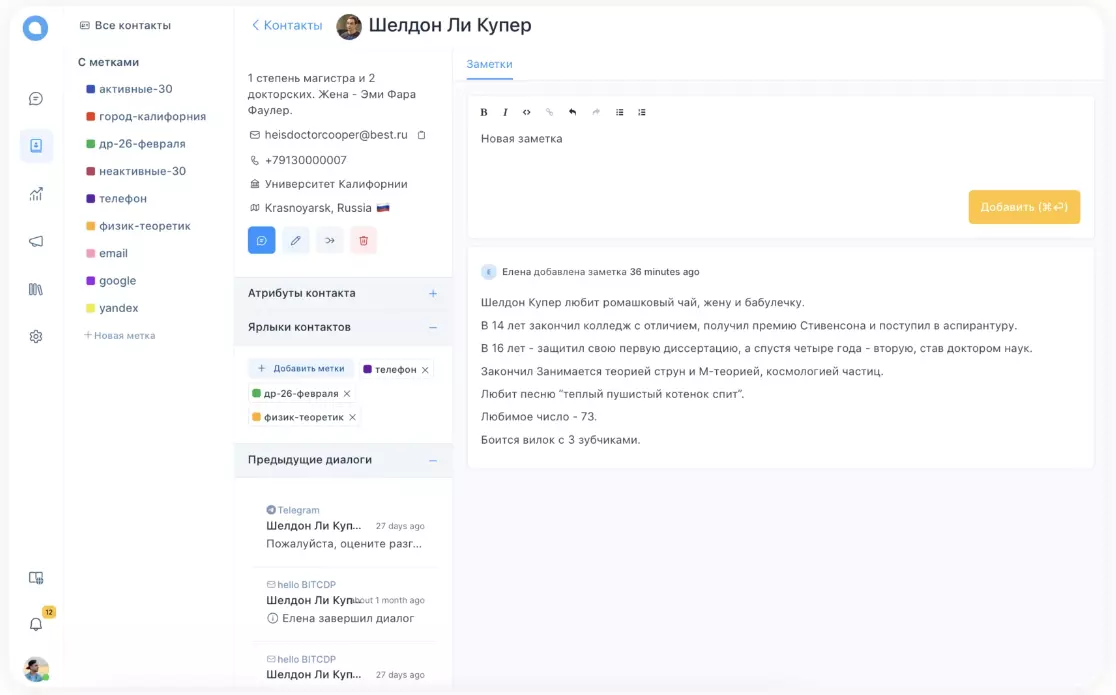Filter by телефон label in sidebar
The image size is (1116, 695).
[x=117, y=199]
